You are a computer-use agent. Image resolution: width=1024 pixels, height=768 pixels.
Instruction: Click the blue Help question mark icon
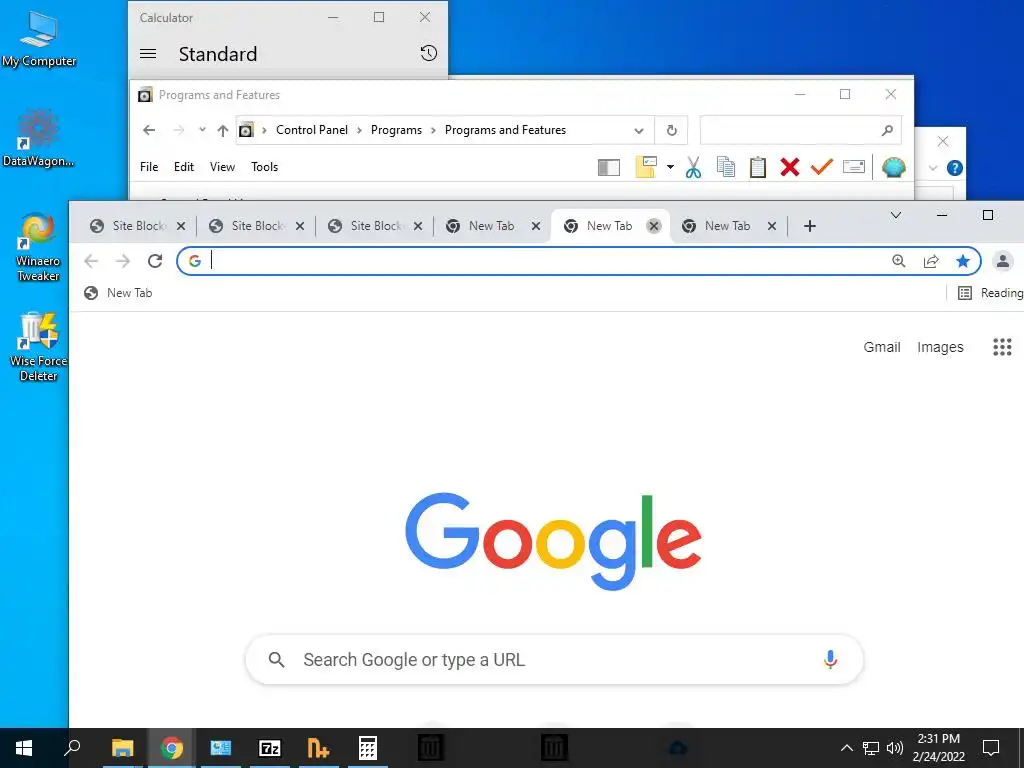pyautogui.click(x=954, y=168)
